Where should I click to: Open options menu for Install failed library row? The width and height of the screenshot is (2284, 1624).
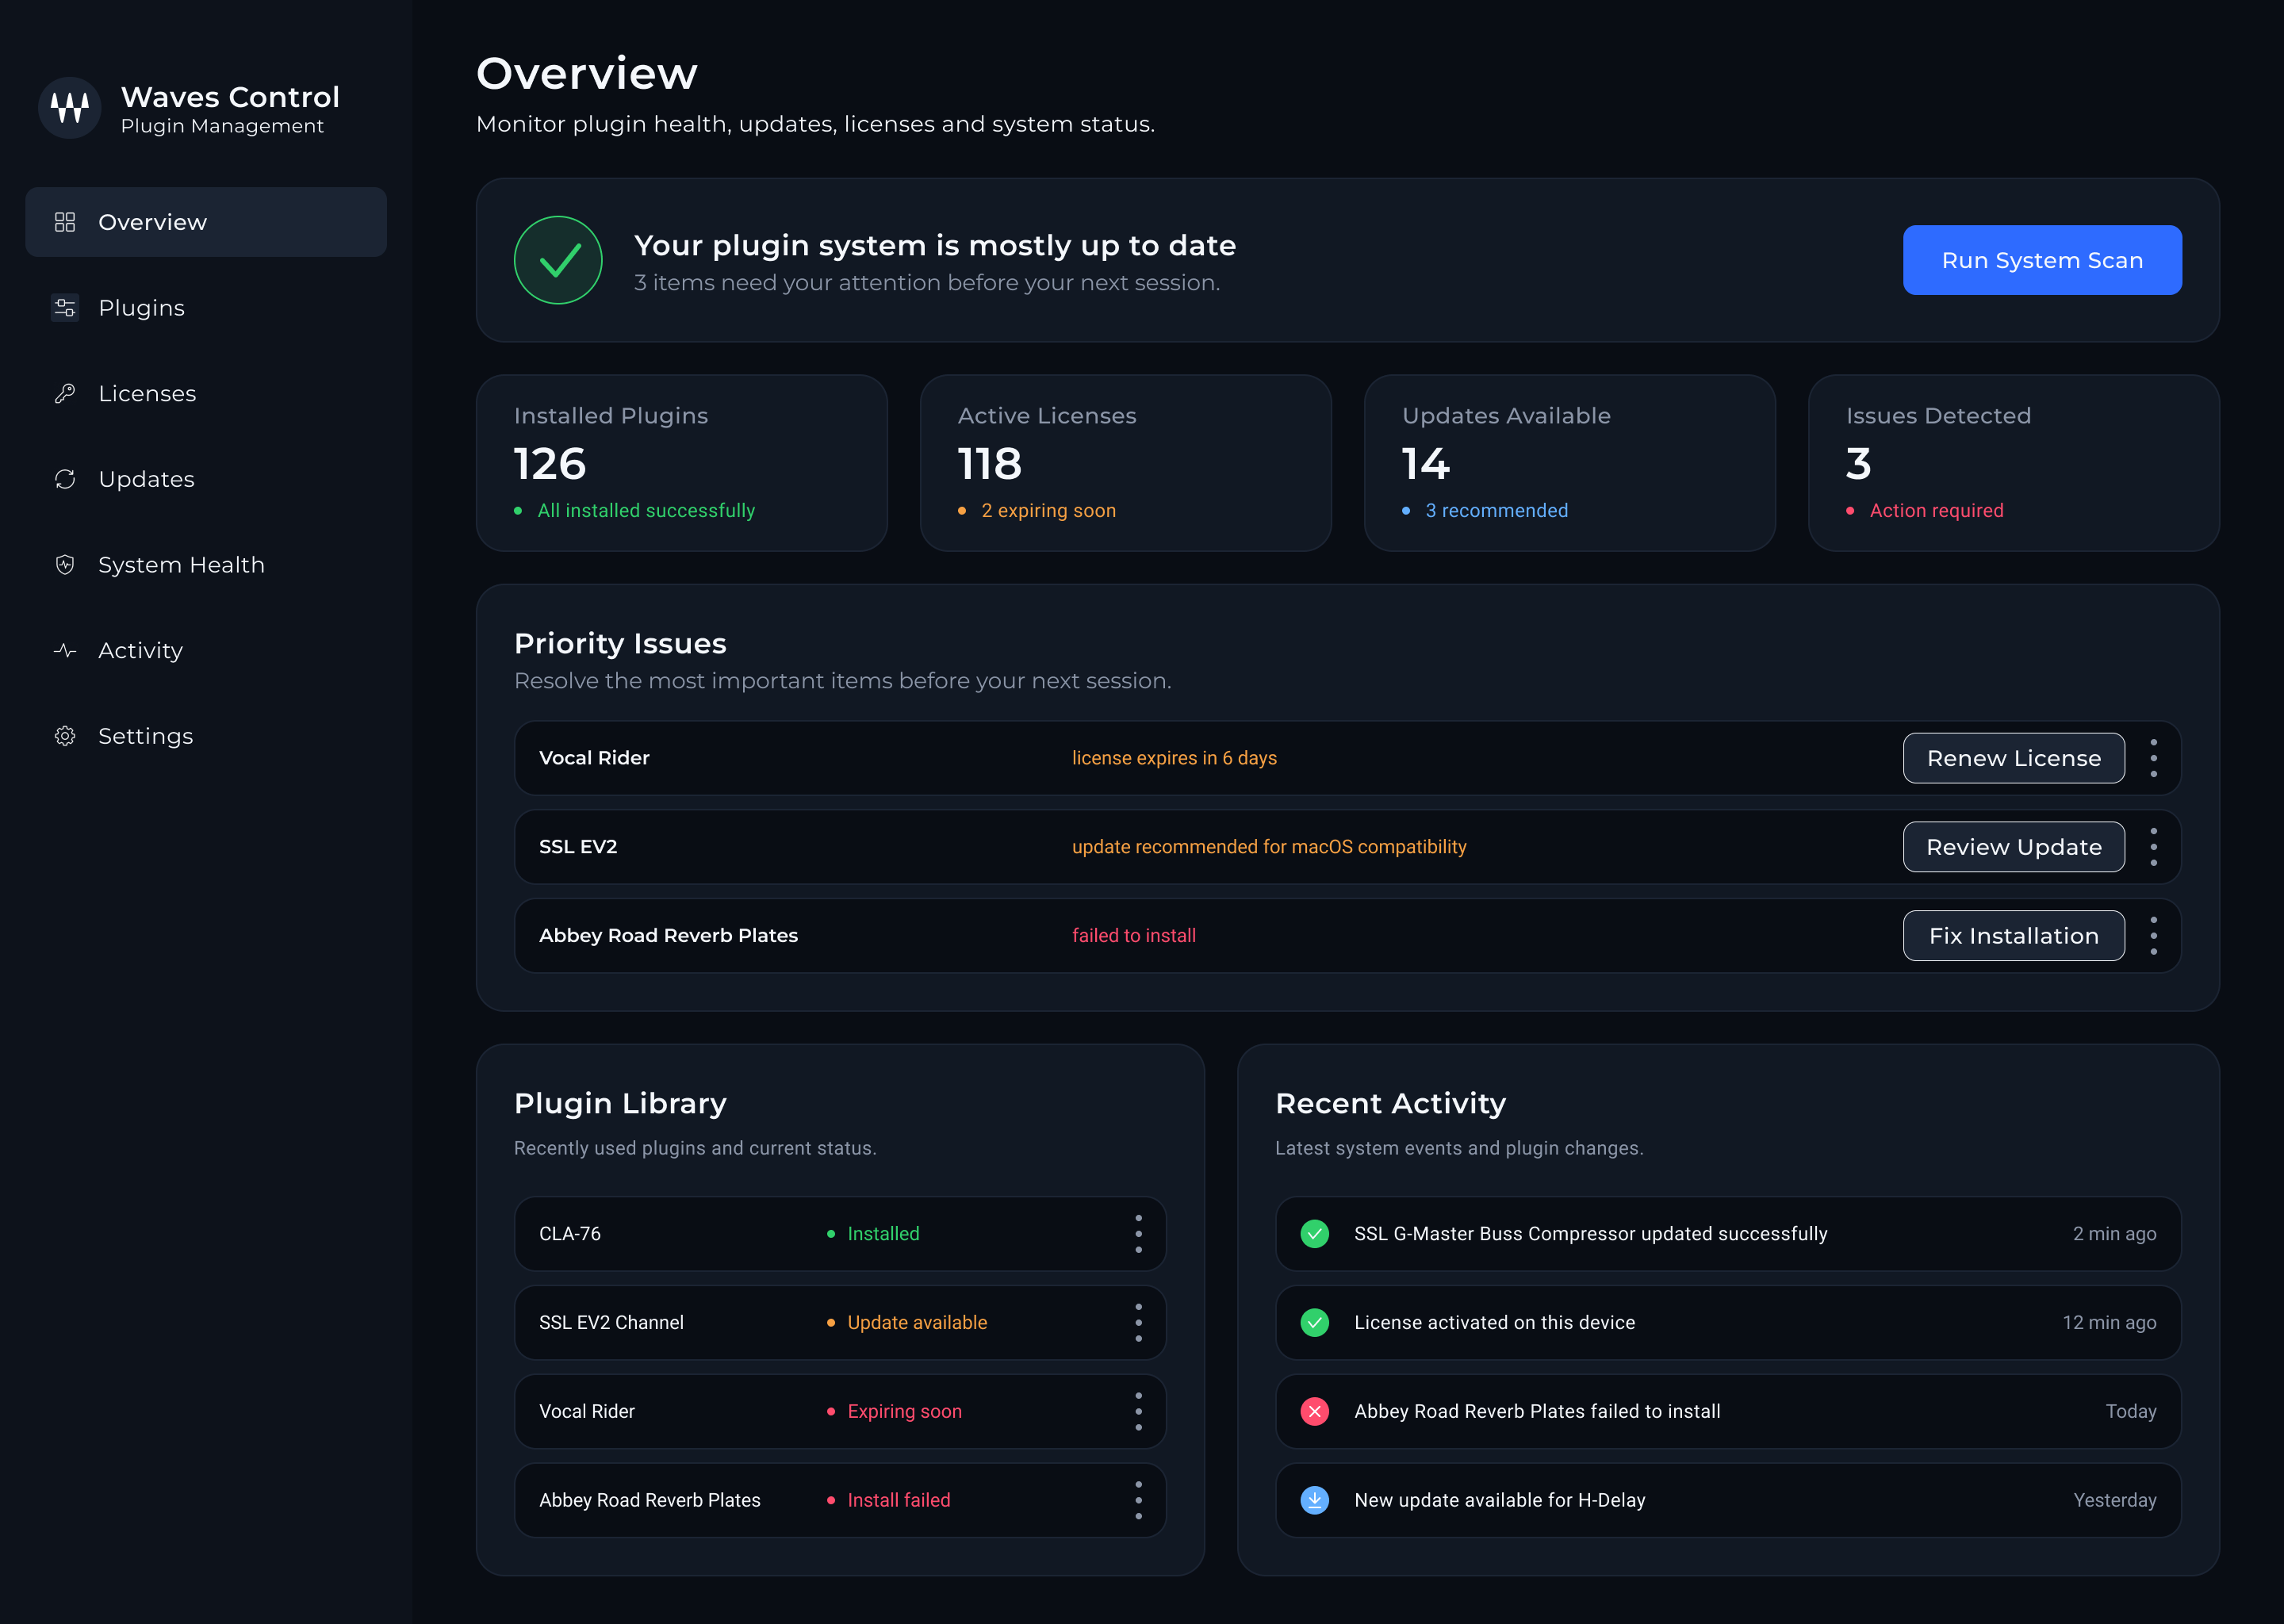(1138, 1500)
